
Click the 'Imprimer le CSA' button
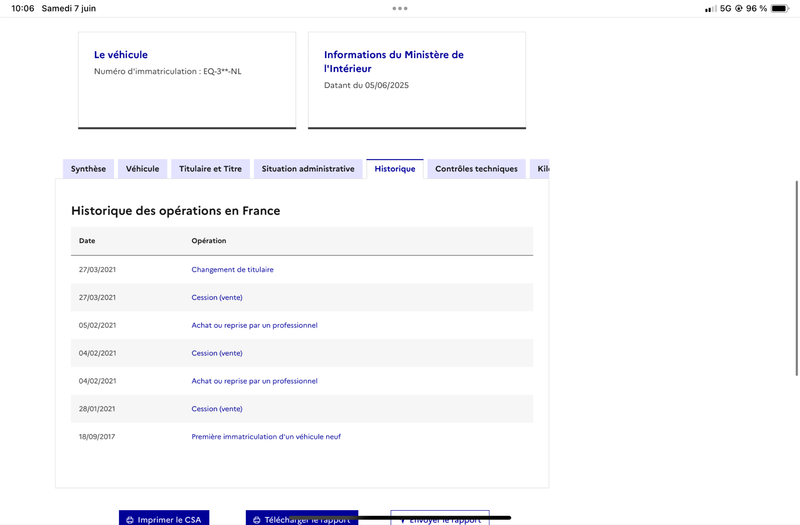164,517
